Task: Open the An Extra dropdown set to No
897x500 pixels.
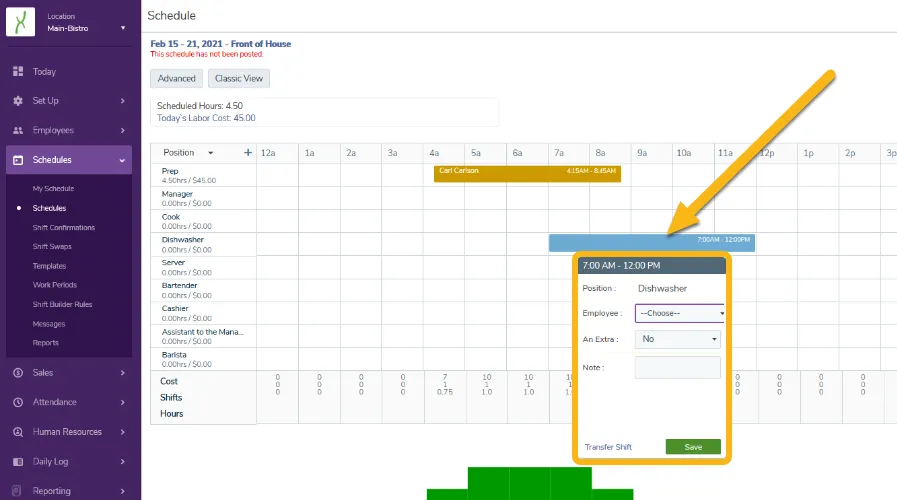Action: 678,339
